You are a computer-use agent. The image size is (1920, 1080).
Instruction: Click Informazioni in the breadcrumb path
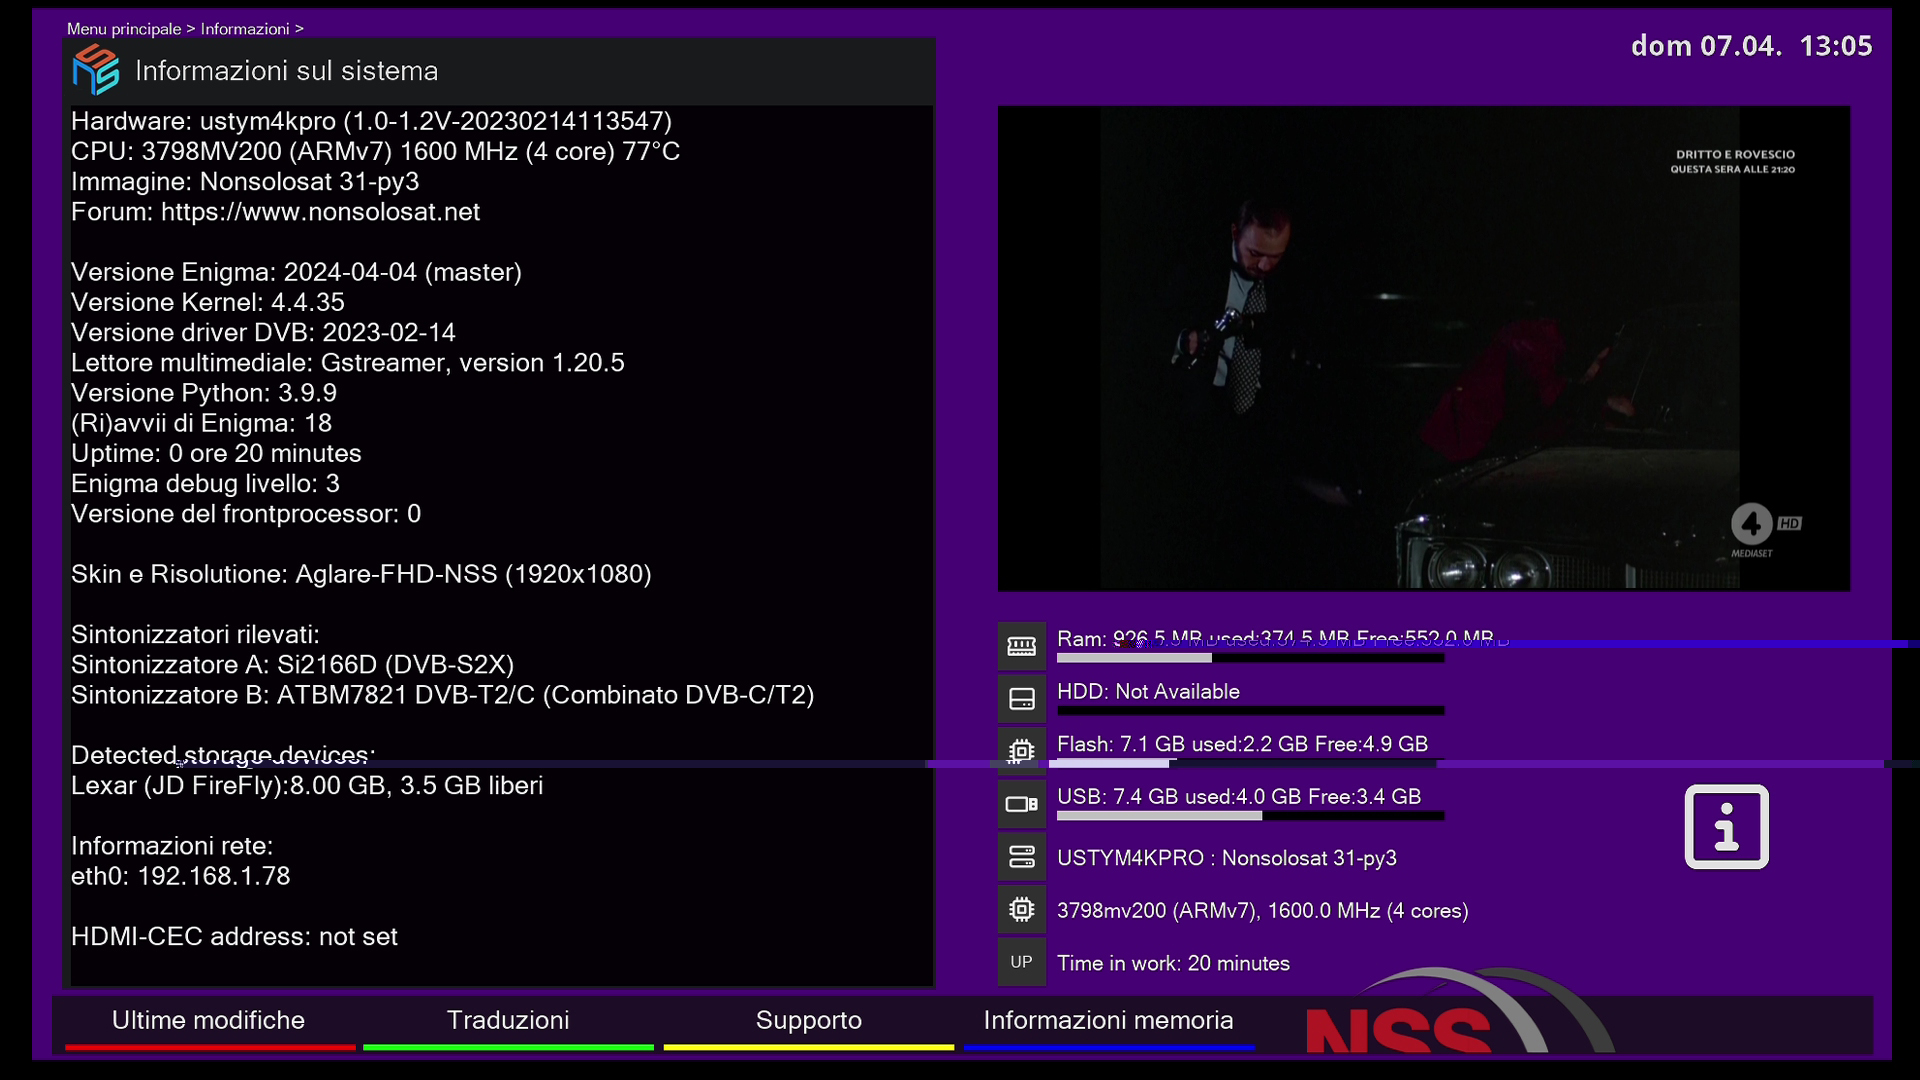(245, 29)
